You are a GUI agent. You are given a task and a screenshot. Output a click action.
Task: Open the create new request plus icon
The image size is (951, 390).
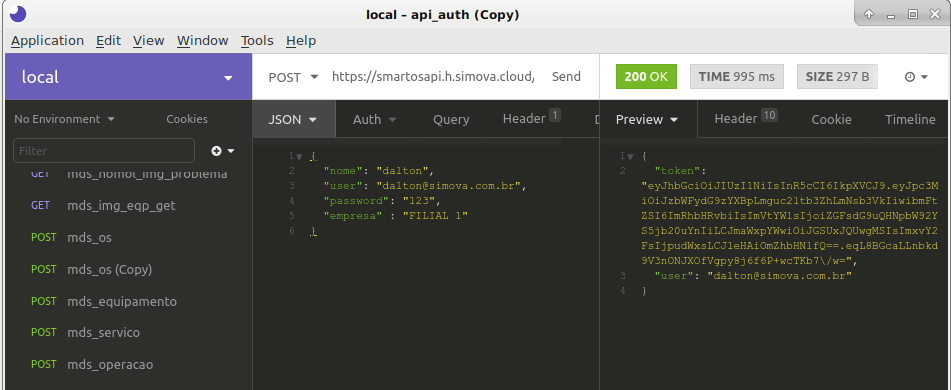pyautogui.click(x=217, y=151)
